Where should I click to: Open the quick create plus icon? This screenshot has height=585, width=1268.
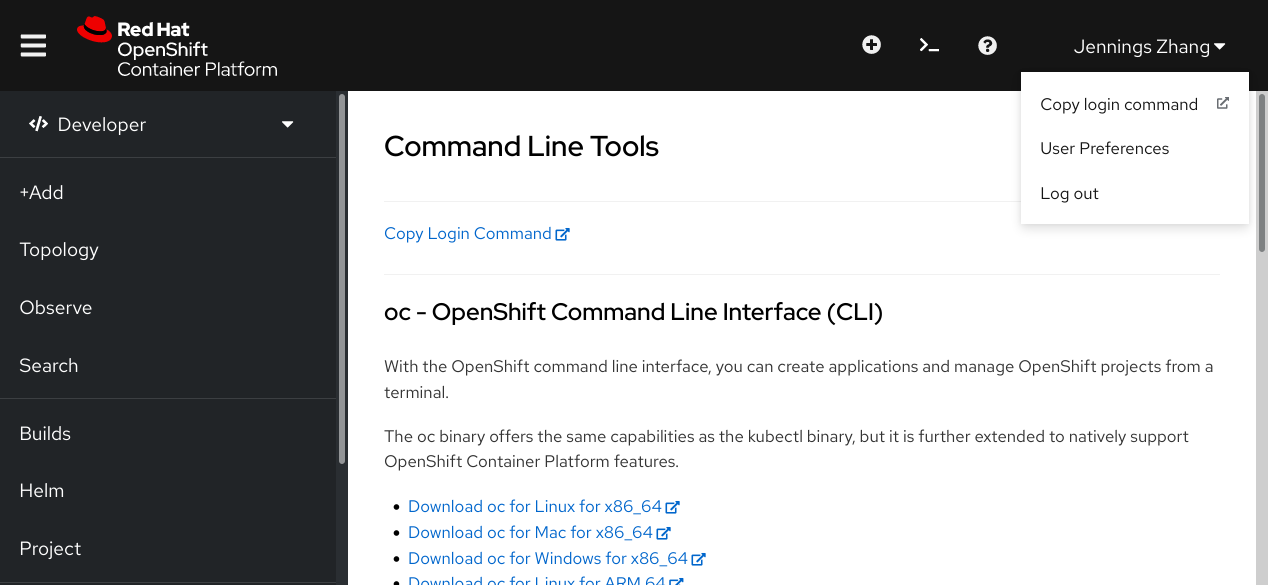click(x=872, y=45)
